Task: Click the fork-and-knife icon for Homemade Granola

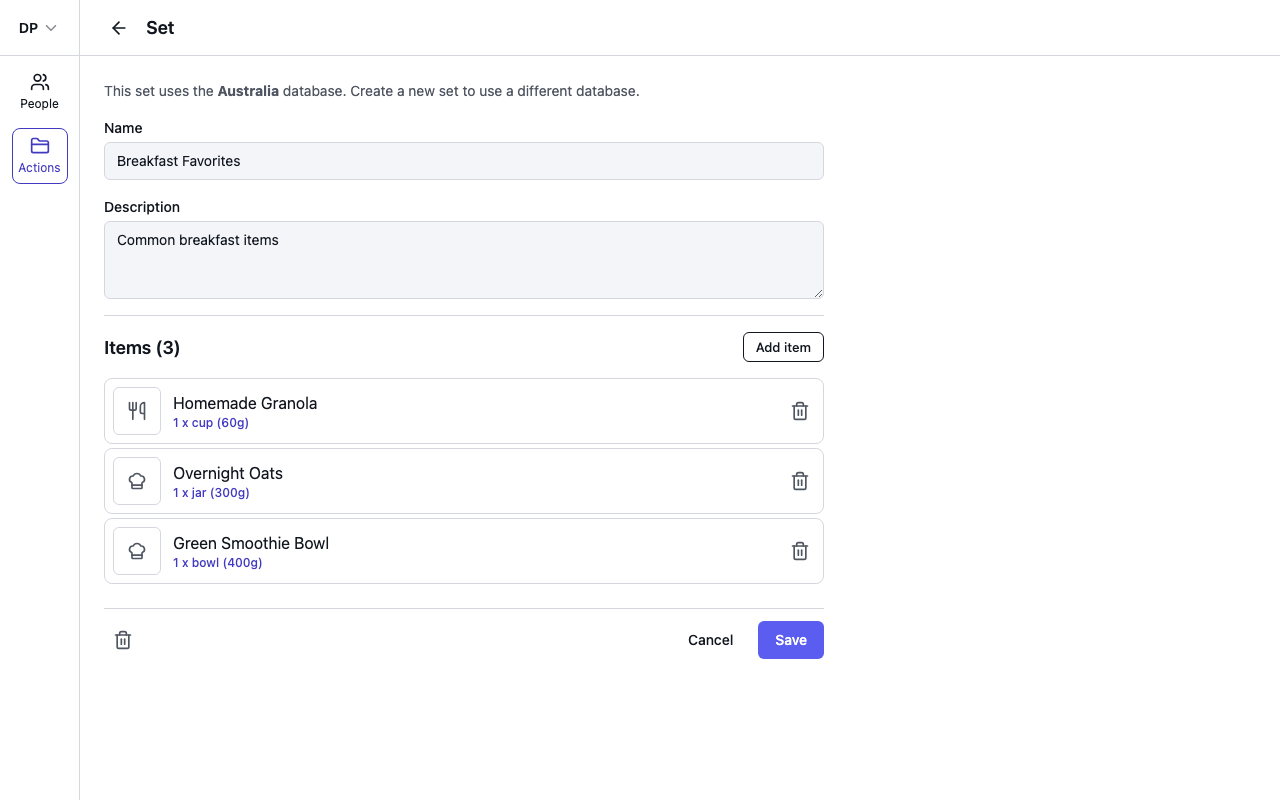Action: pos(137,411)
